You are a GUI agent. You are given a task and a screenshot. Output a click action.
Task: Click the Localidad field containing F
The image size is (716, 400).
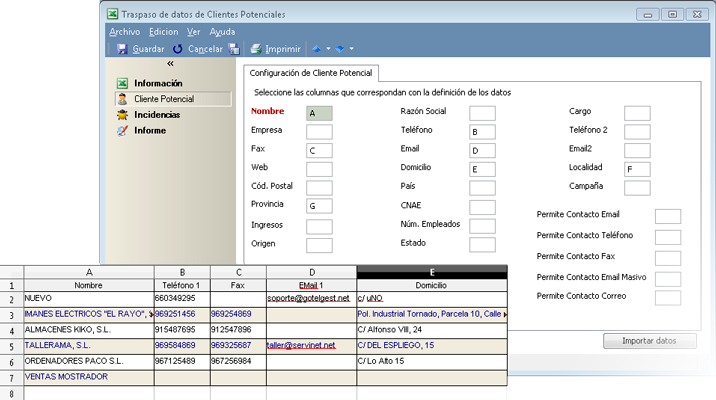[x=637, y=169]
